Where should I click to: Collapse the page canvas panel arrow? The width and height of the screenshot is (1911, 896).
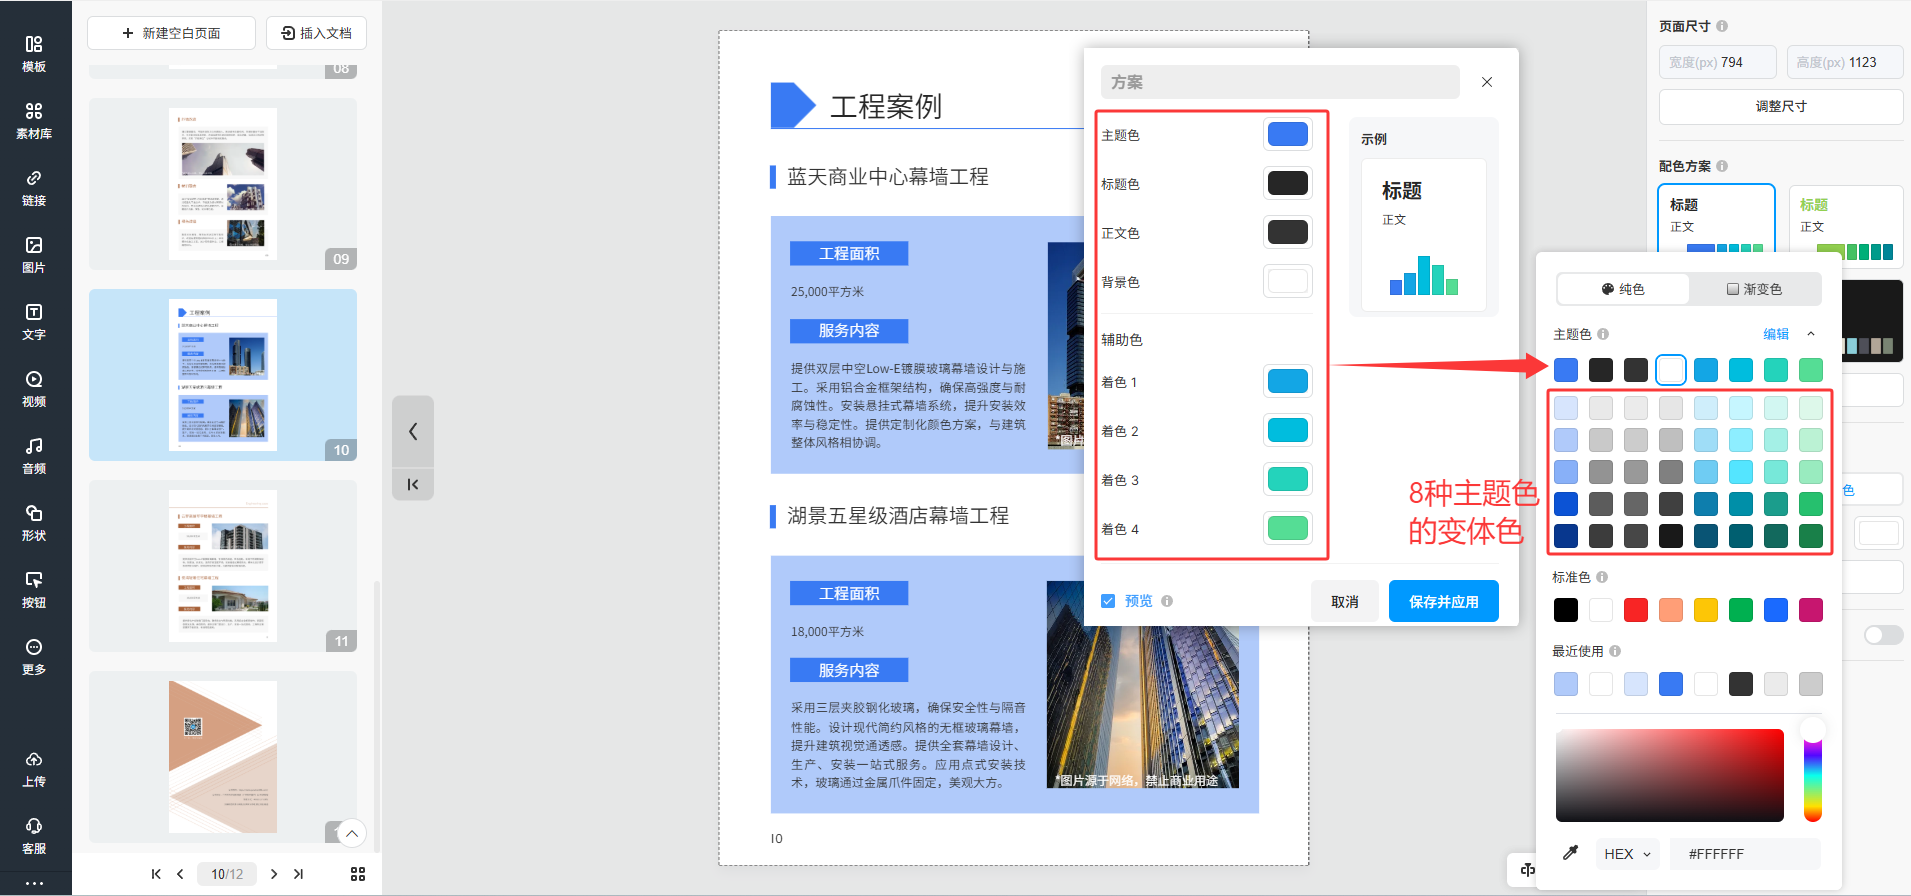(x=413, y=431)
